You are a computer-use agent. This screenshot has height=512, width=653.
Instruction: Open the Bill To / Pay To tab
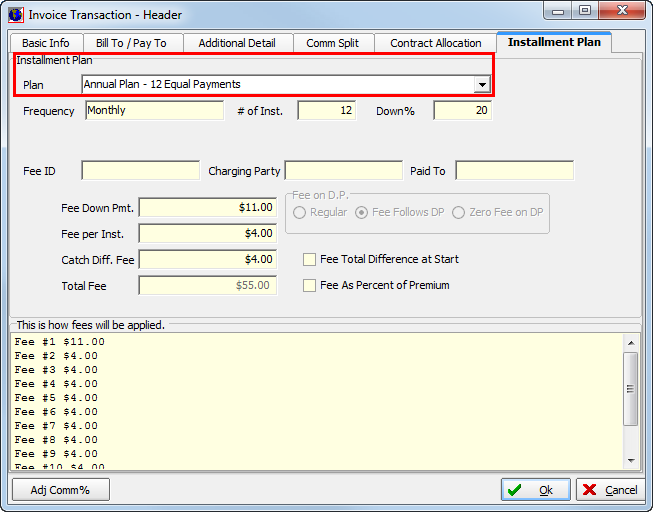pos(131,43)
